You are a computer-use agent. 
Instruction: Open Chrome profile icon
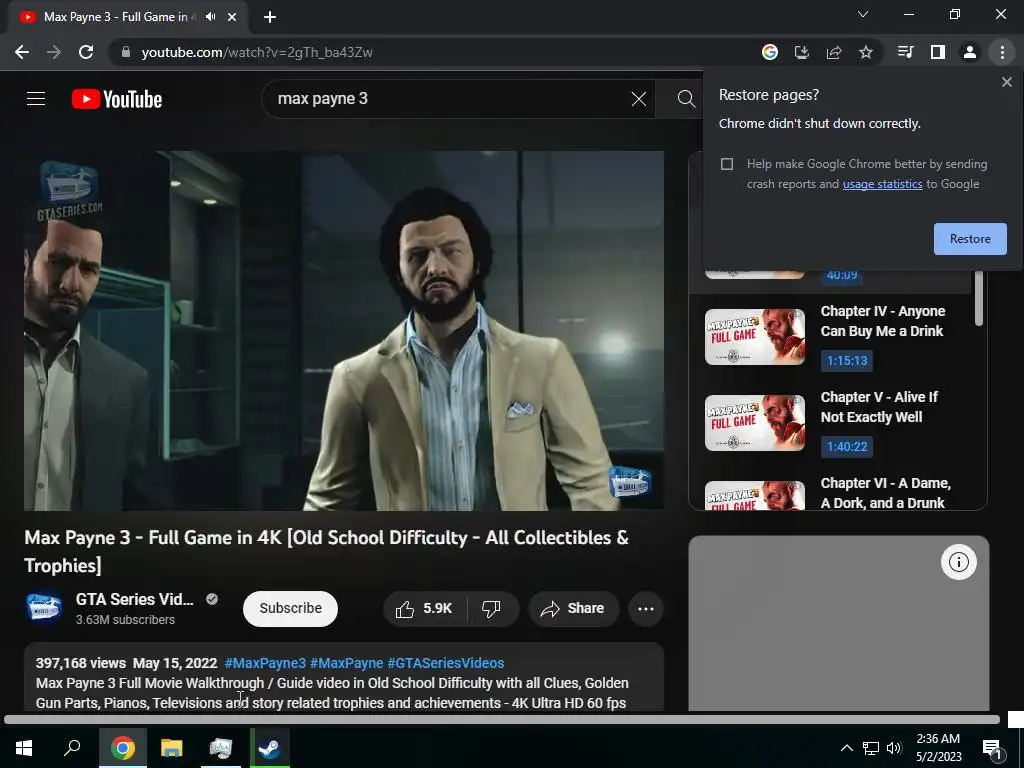click(x=970, y=52)
